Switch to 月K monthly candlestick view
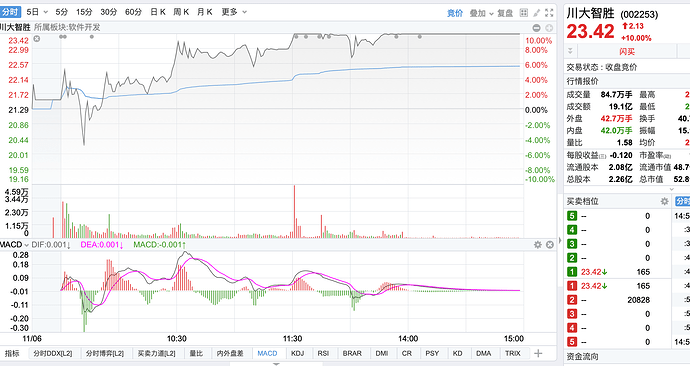The image size is (690, 366). click(205, 12)
